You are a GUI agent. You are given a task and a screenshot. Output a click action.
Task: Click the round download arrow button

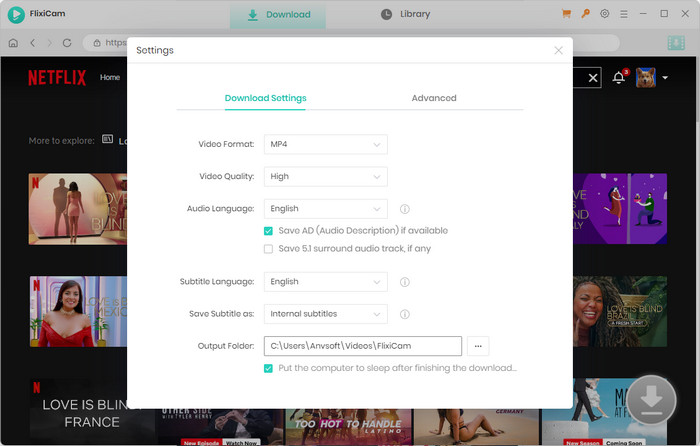651,399
